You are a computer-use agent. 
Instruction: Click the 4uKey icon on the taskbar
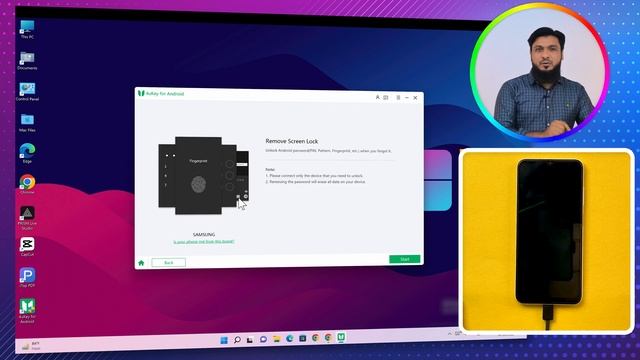tap(341, 337)
